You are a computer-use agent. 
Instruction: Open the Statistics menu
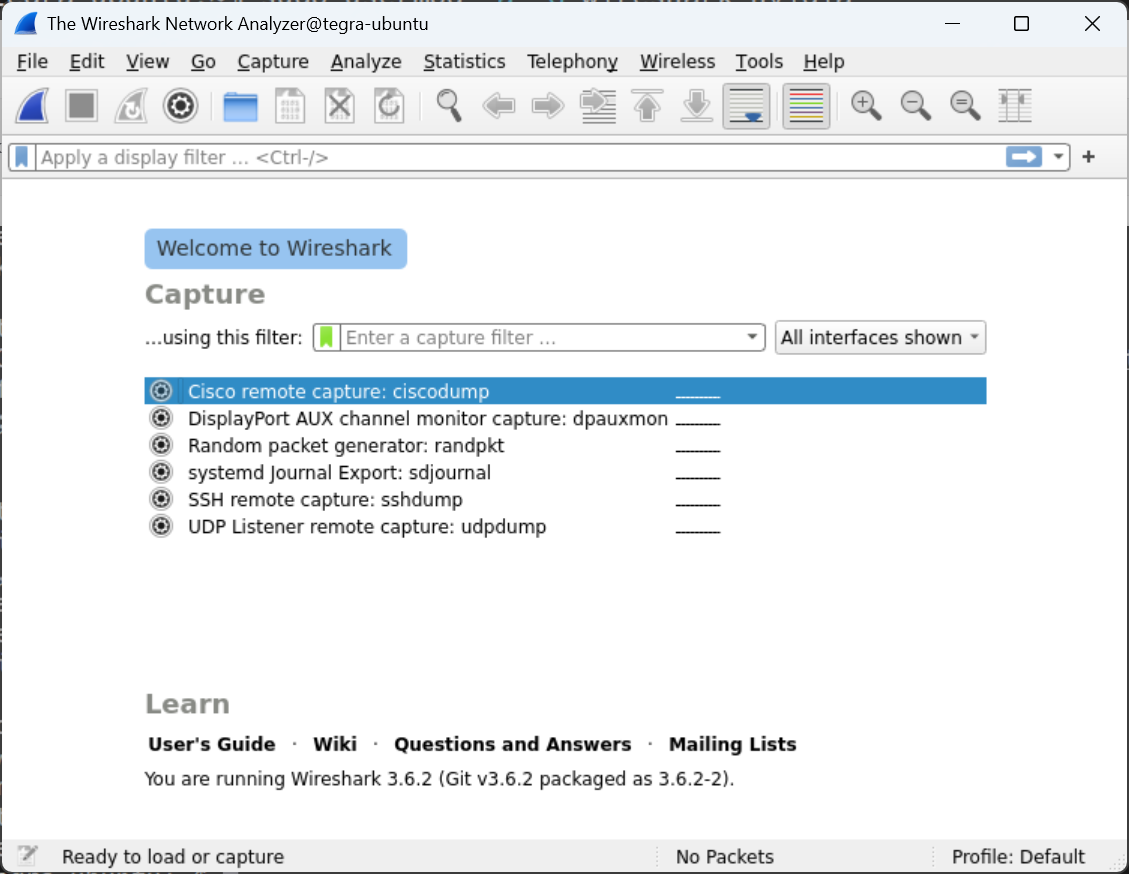tap(464, 62)
